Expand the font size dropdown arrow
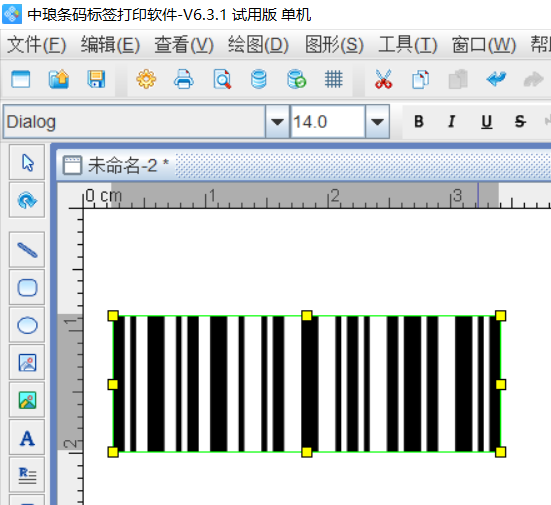 [x=377, y=122]
